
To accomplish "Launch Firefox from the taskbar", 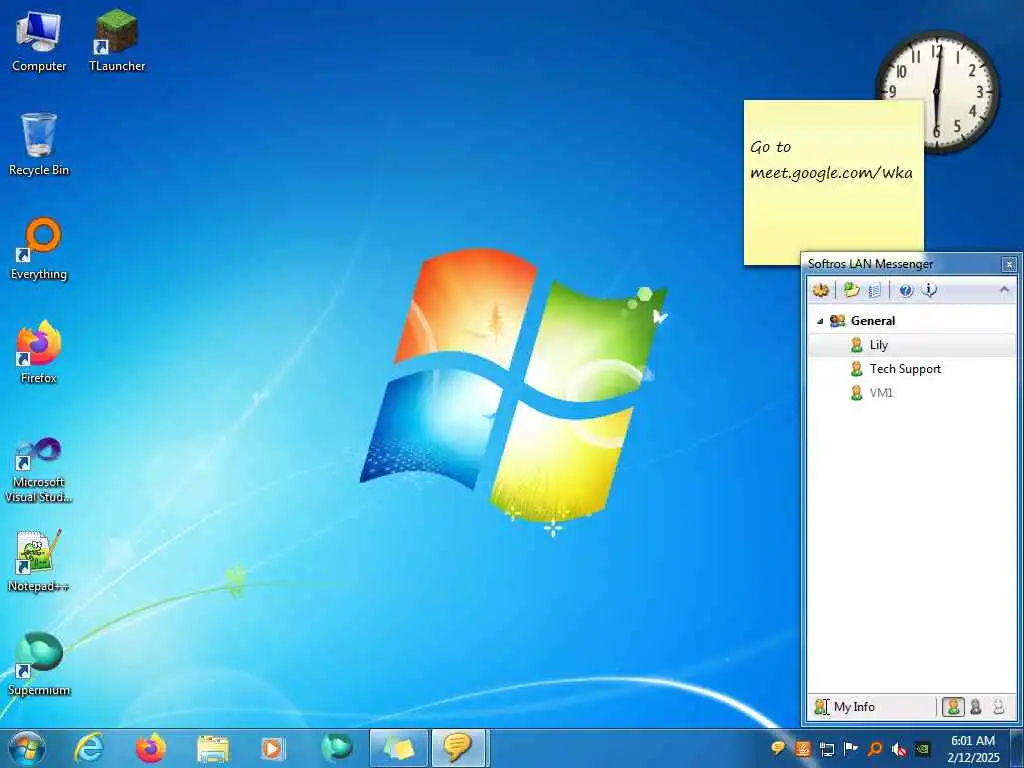I will (151, 748).
